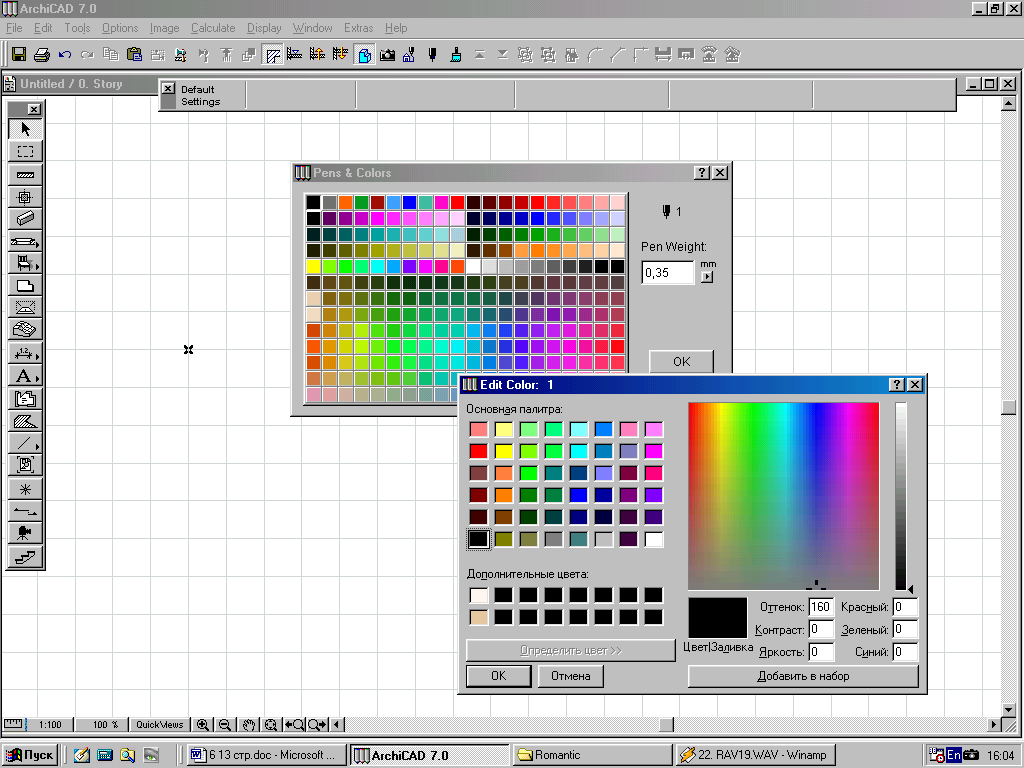This screenshot has width=1024, height=768.
Task: Select the Marquee tool in the toolbox
Action: [x=25, y=152]
